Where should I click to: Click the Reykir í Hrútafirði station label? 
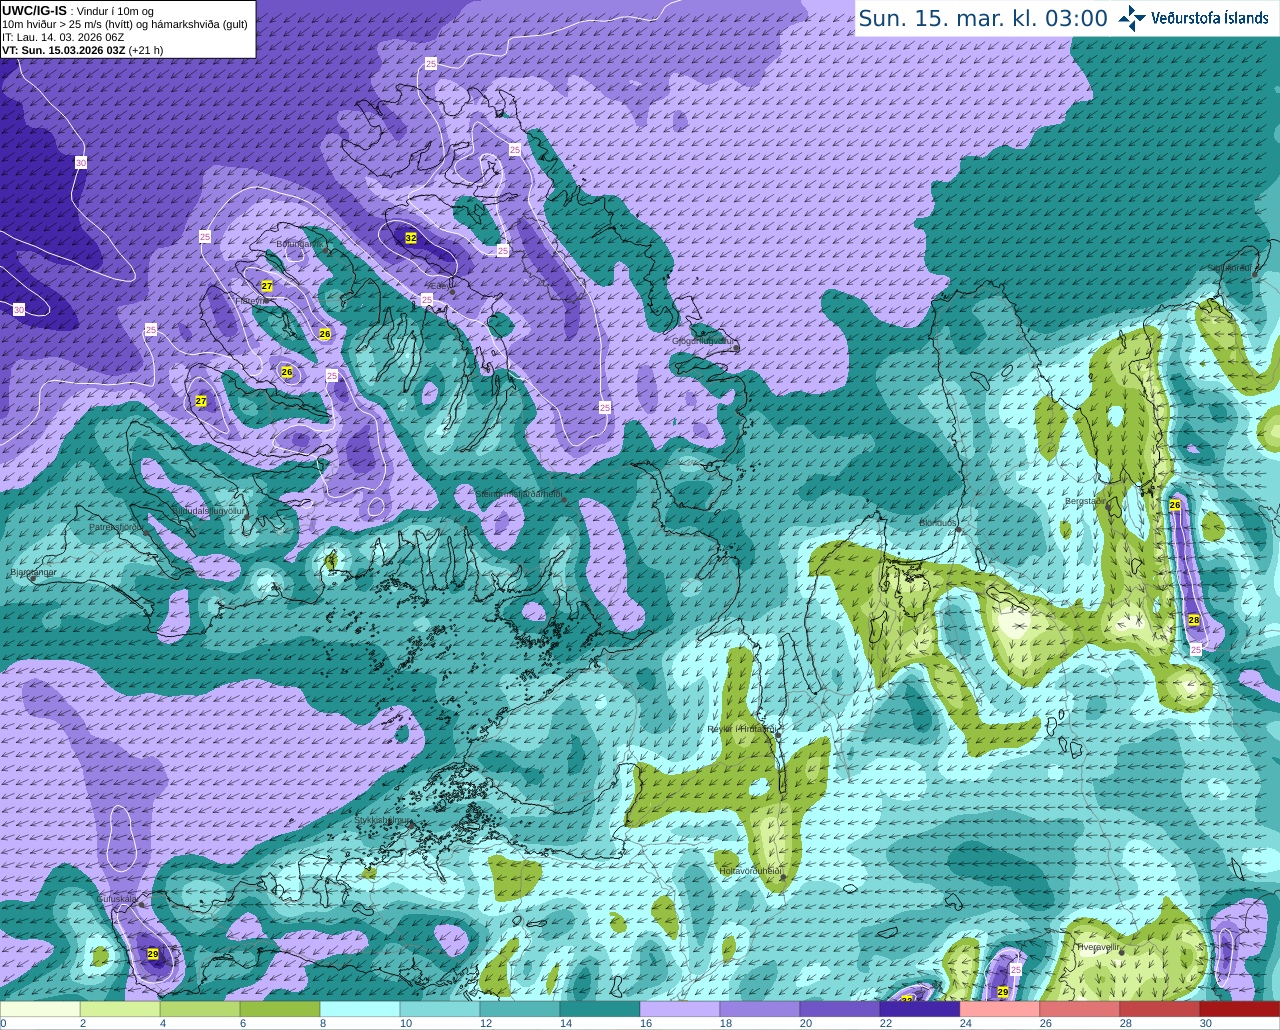click(x=741, y=729)
